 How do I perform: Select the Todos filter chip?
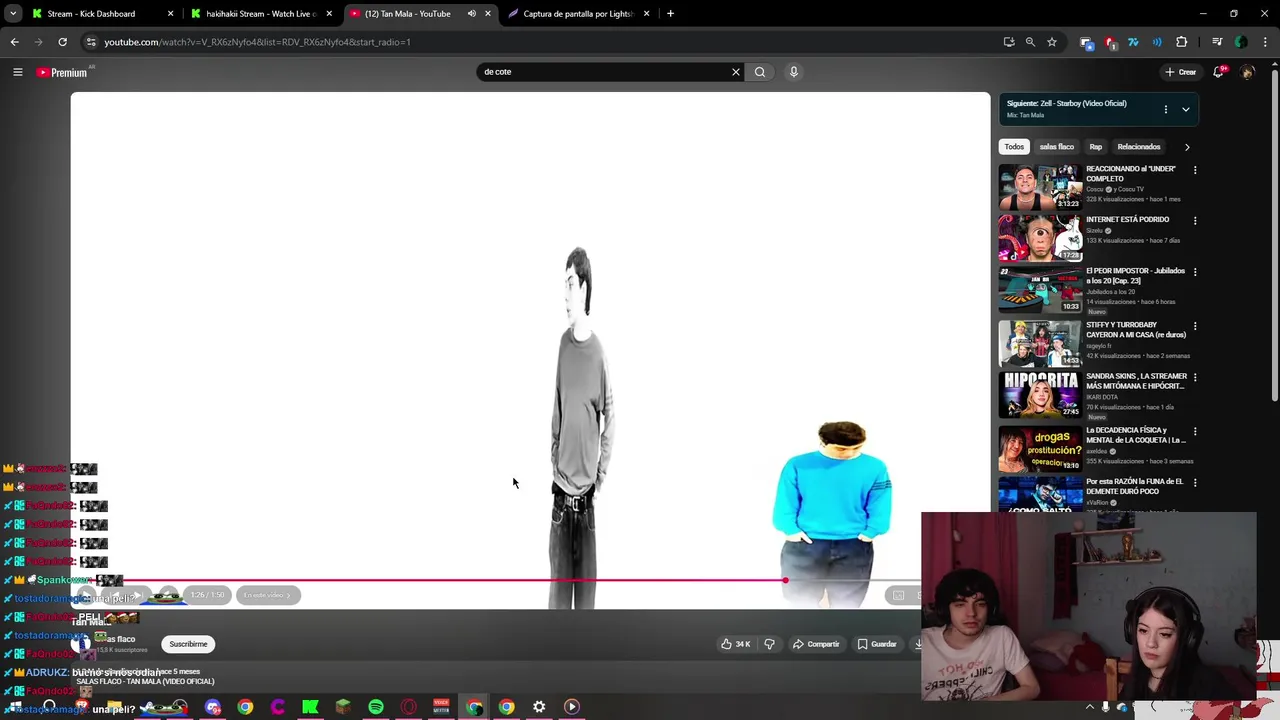[1014, 147]
